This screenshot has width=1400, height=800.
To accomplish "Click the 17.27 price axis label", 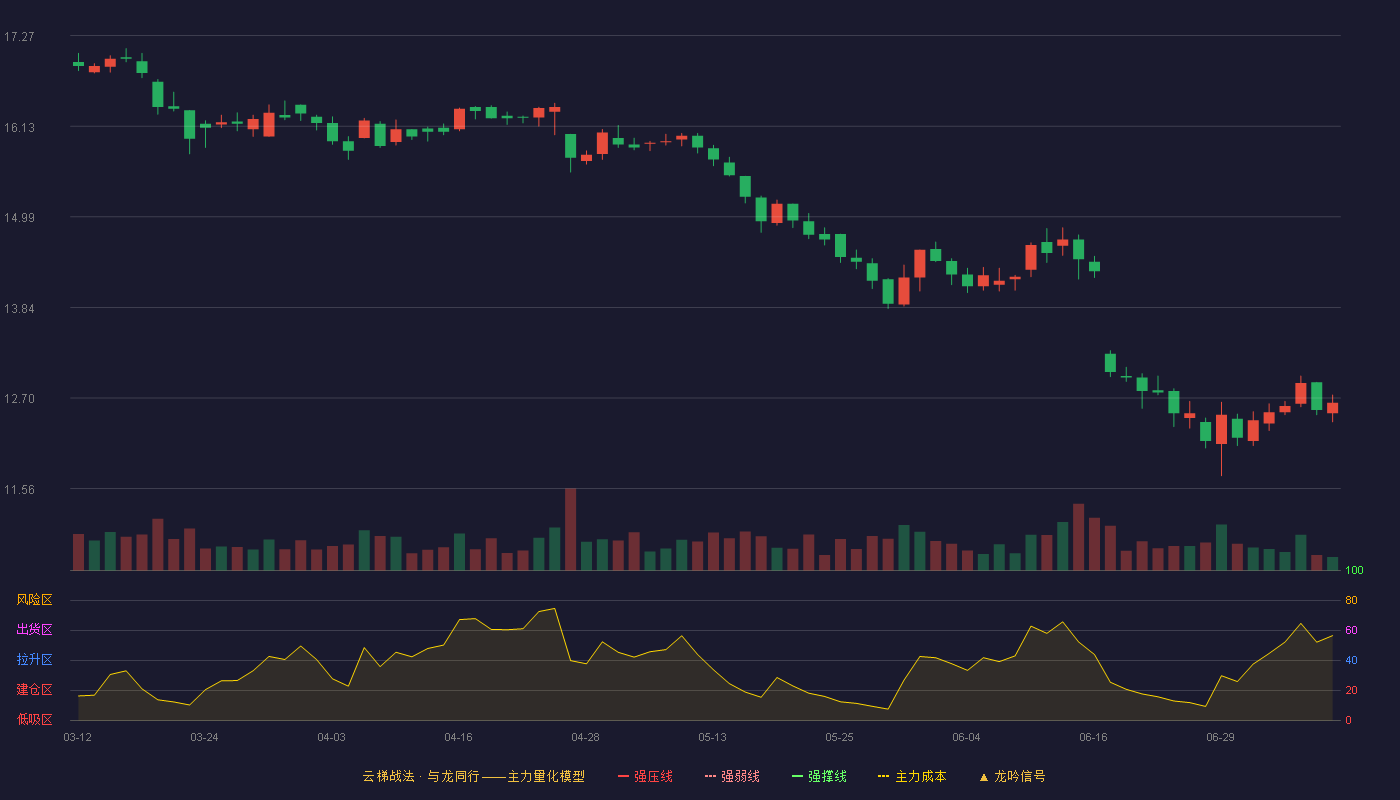I will point(19,37).
